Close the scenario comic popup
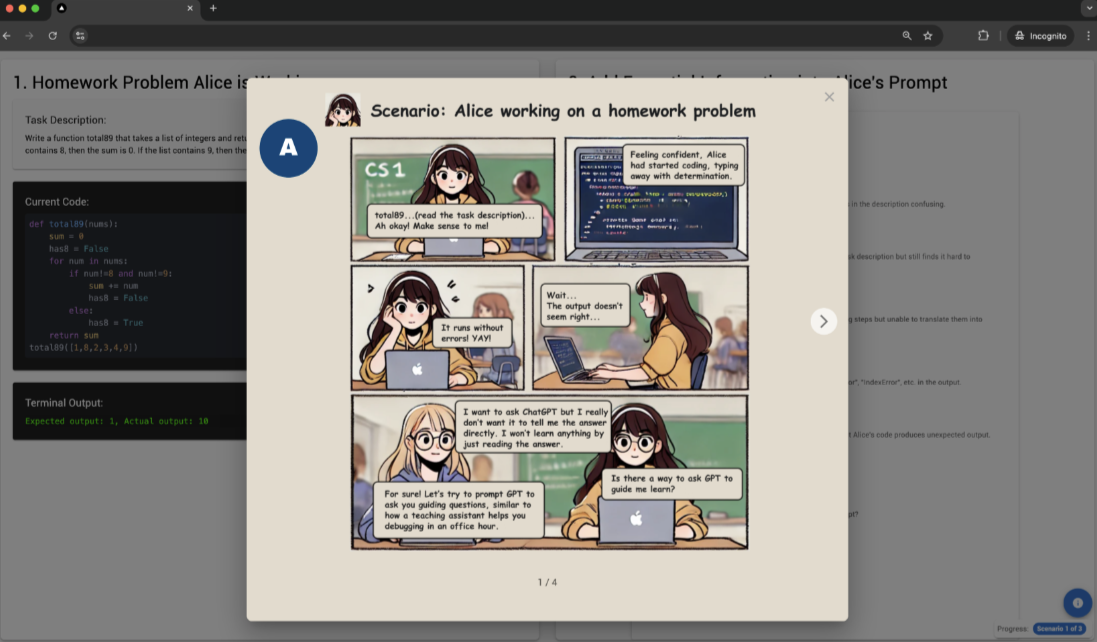Viewport: 1097px width, 642px height. pos(829,97)
